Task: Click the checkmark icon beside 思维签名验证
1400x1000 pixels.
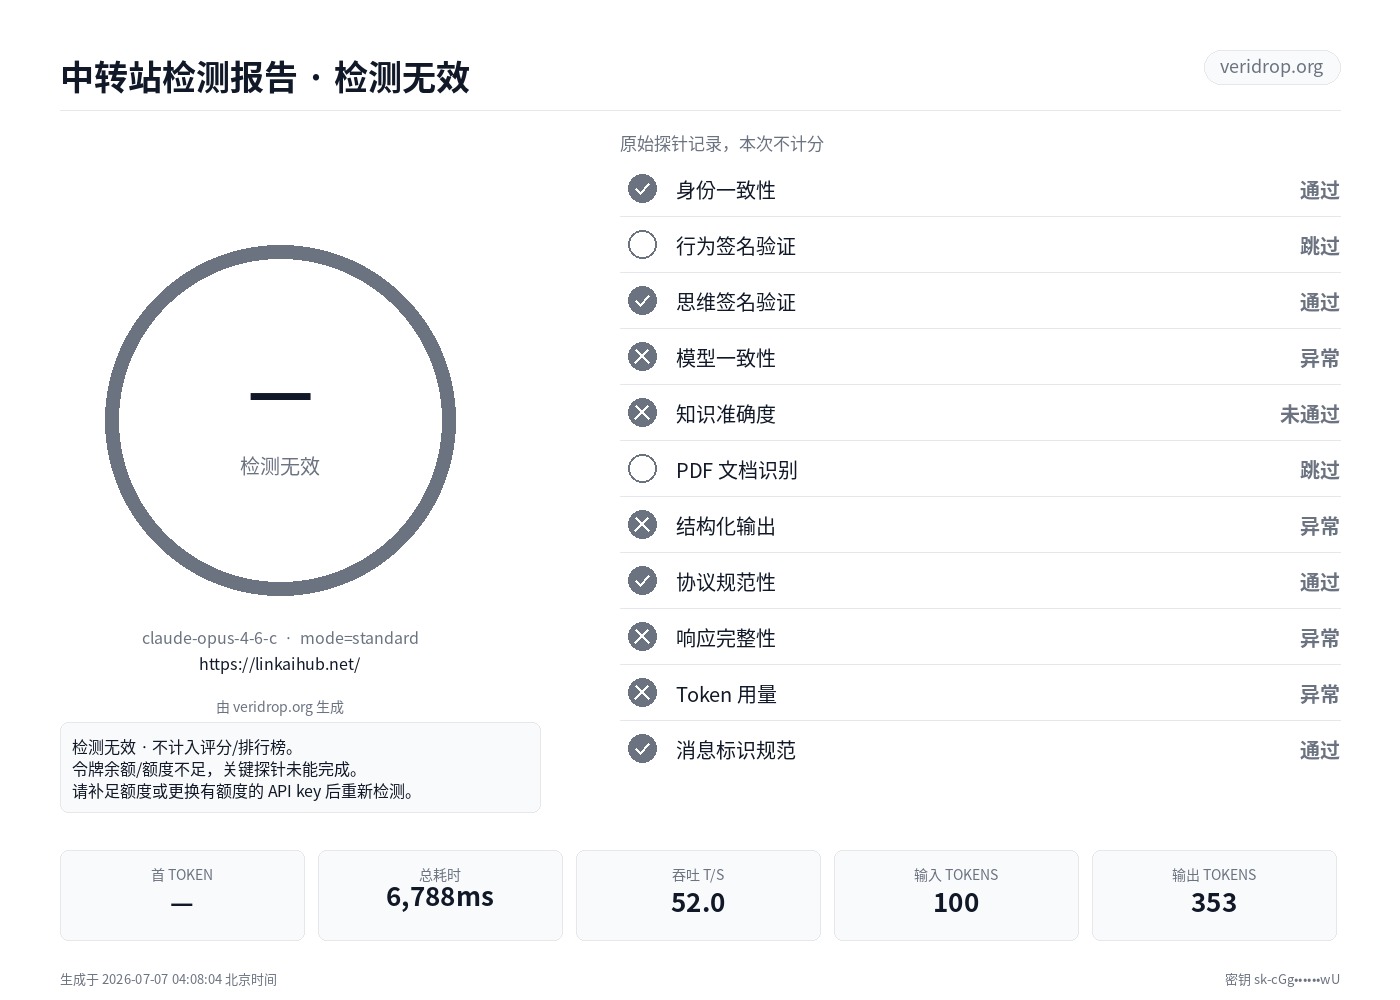Action: pos(642,301)
